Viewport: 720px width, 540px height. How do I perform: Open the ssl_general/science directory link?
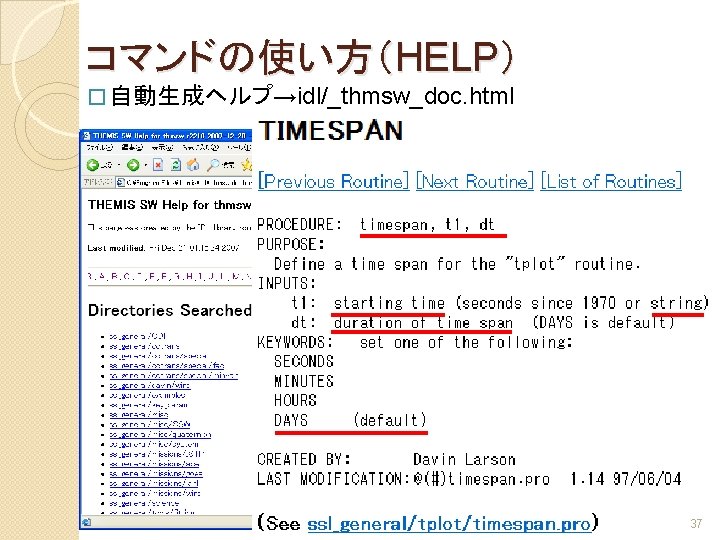click(x=144, y=503)
